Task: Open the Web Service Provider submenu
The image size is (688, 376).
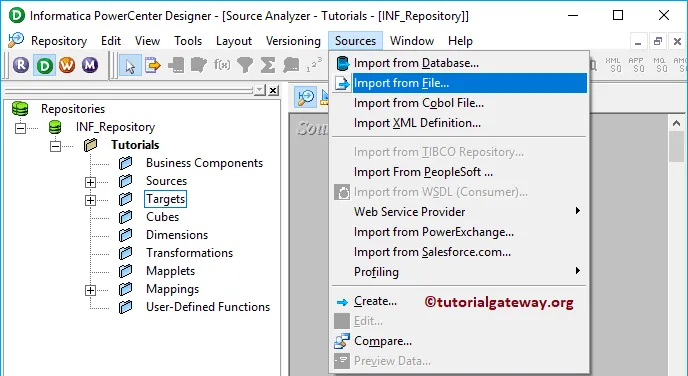Action: point(459,212)
